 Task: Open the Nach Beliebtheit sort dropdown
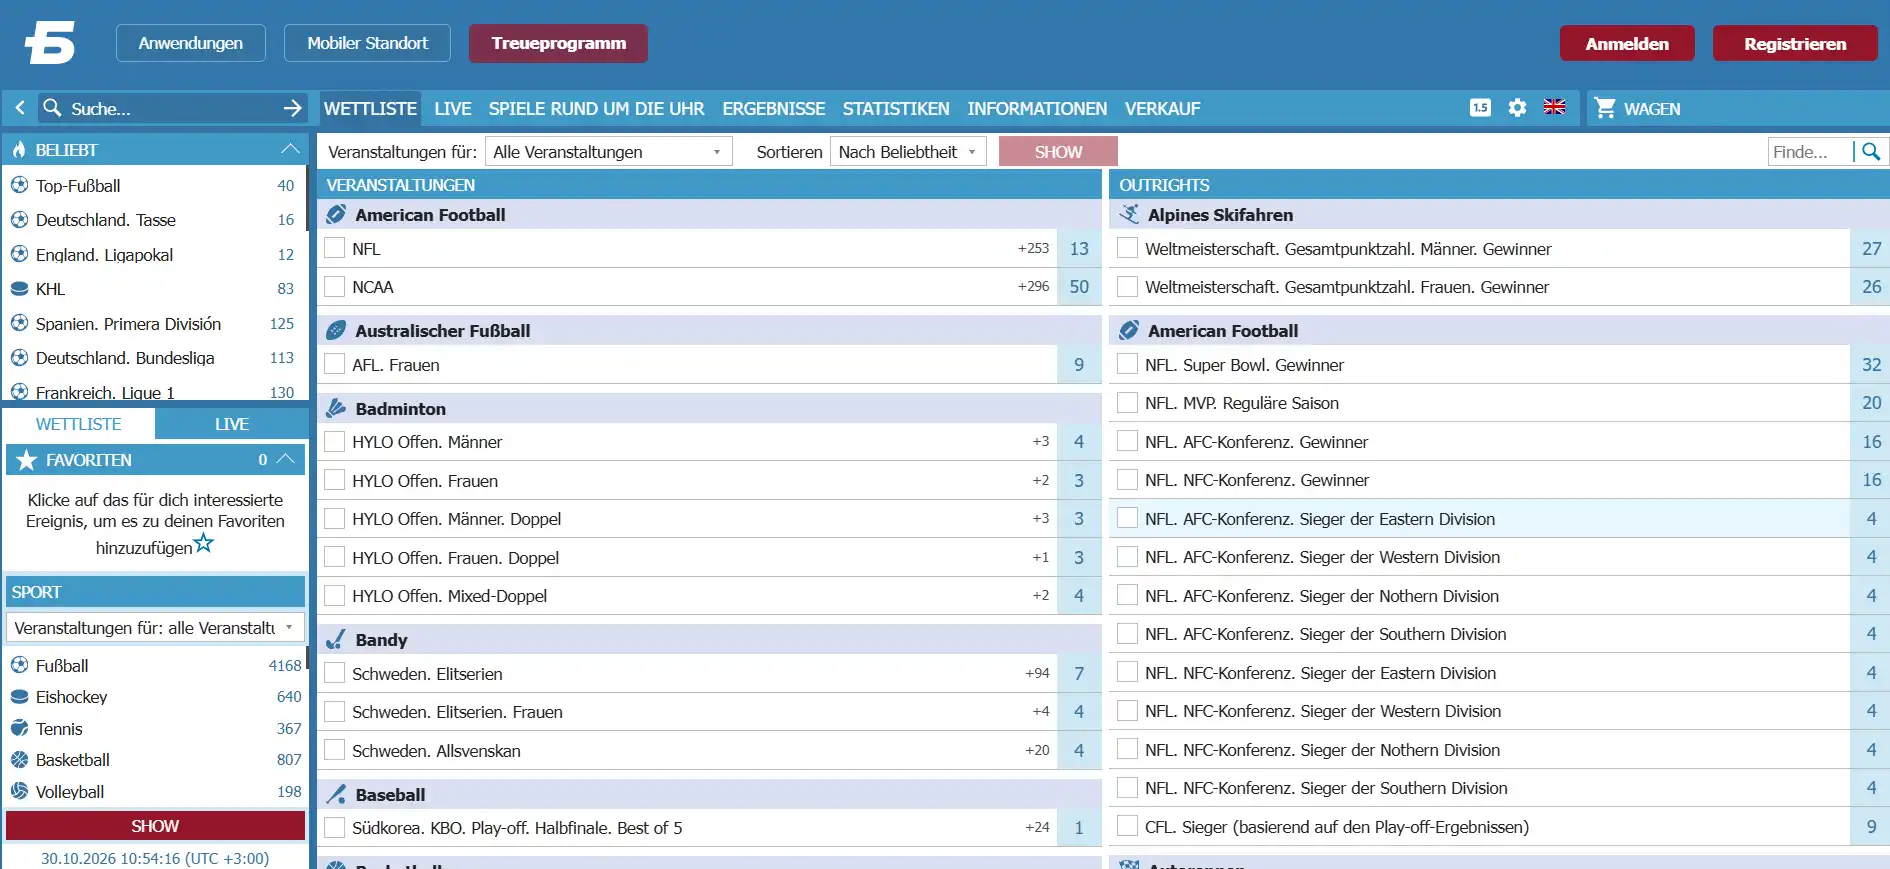pos(908,152)
